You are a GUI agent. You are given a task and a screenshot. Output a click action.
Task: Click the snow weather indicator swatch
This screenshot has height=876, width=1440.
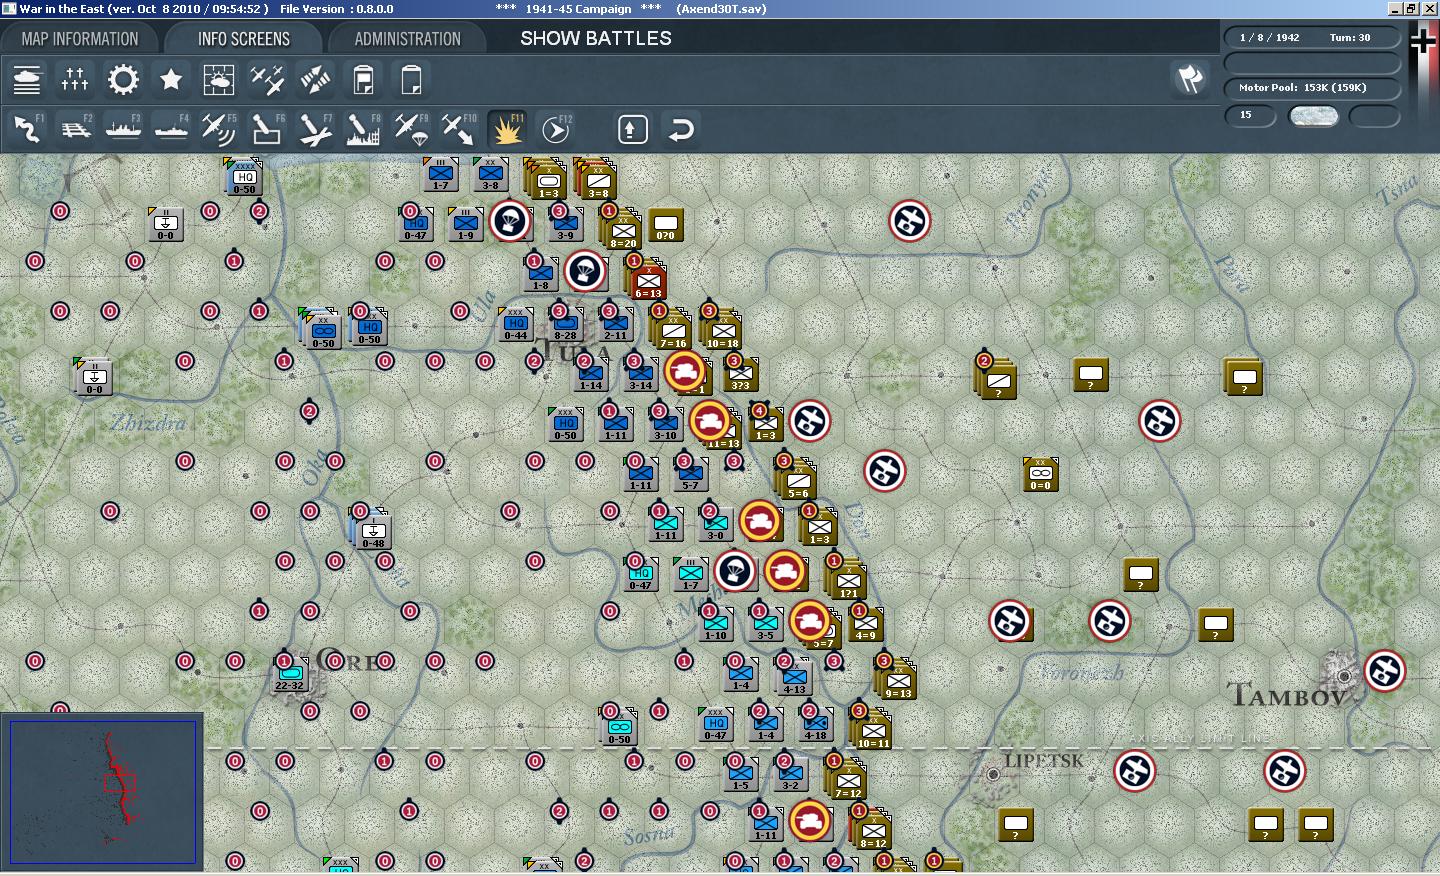tap(1313, 116)
